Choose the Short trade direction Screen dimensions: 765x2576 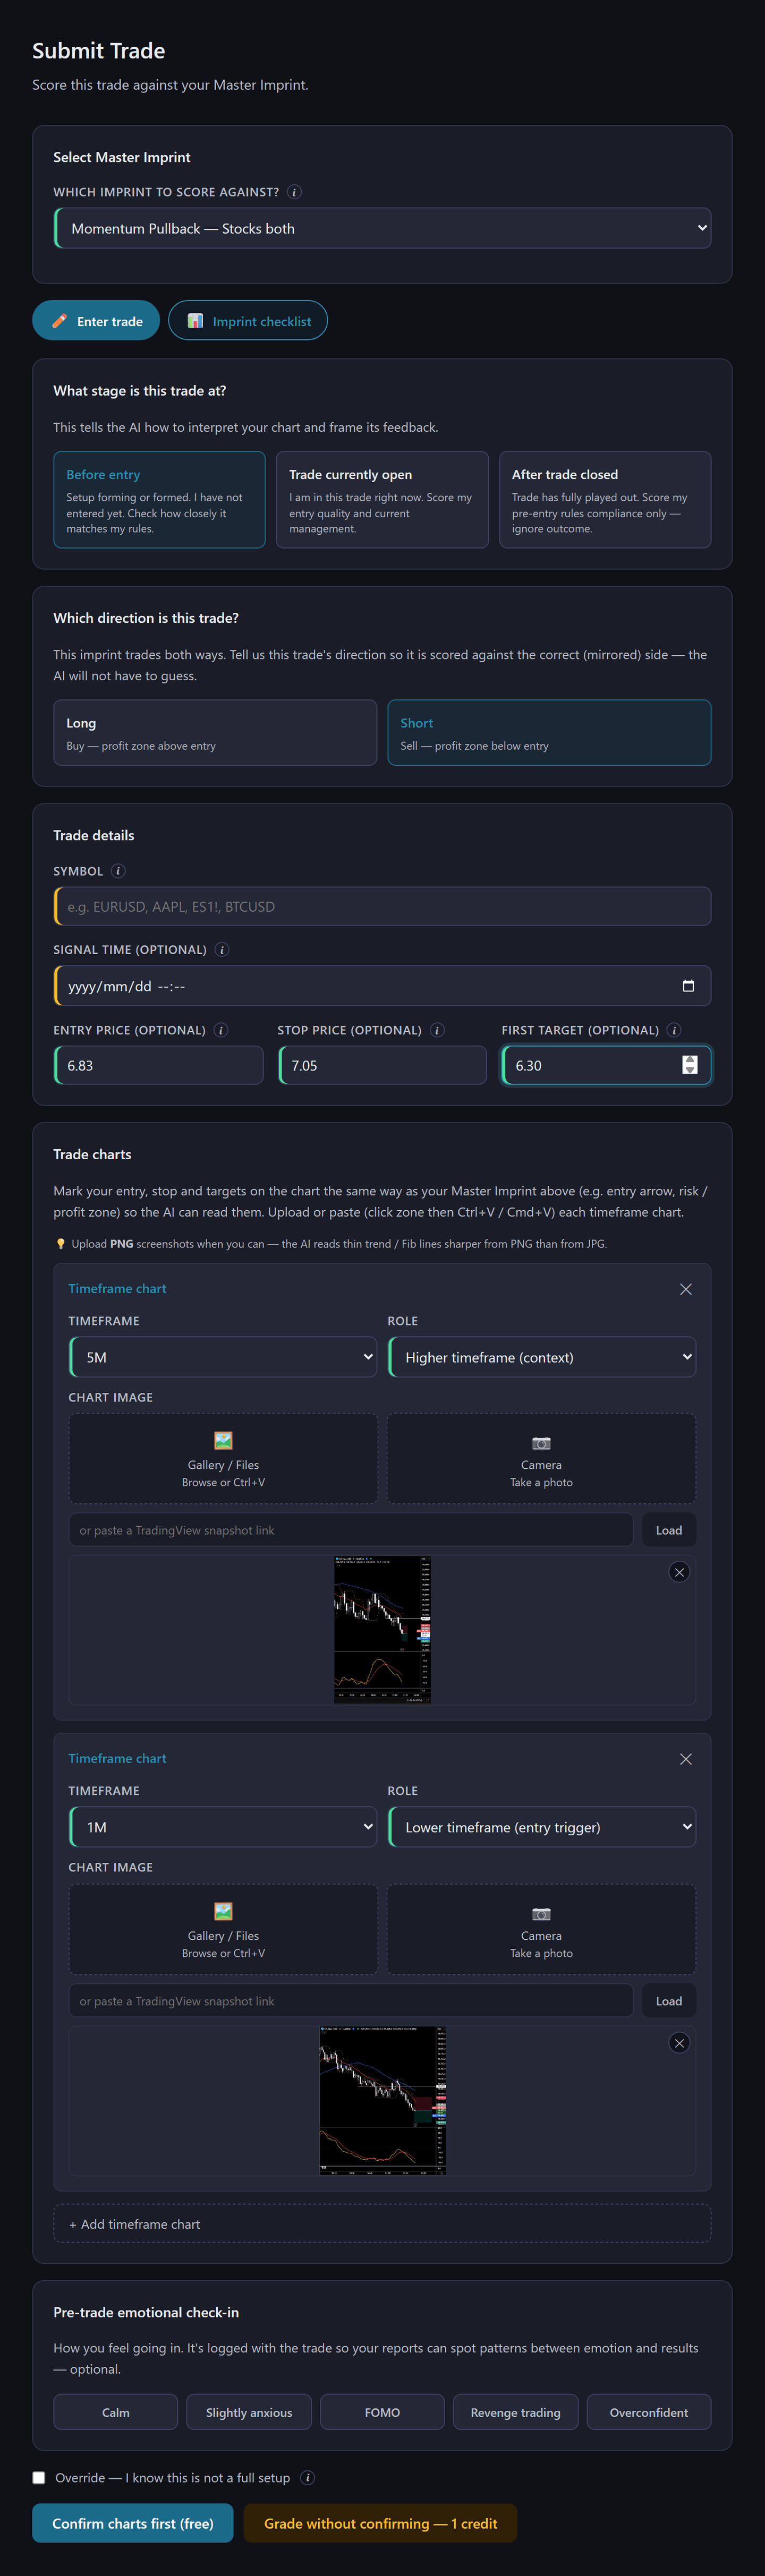(549, 733)
